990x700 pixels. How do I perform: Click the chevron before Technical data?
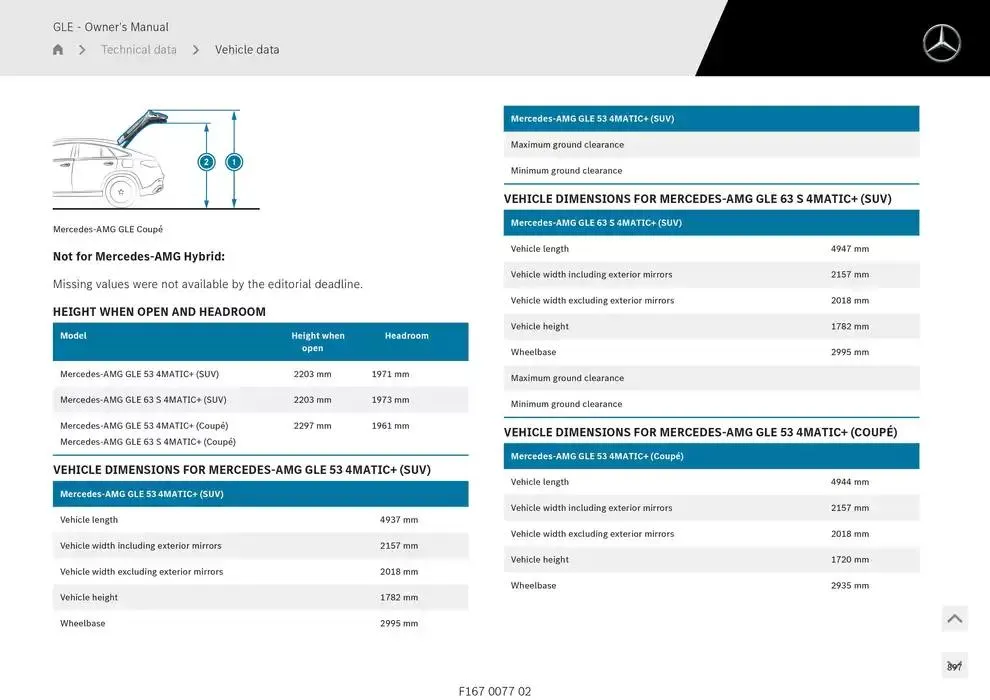[x=82, y=50]
